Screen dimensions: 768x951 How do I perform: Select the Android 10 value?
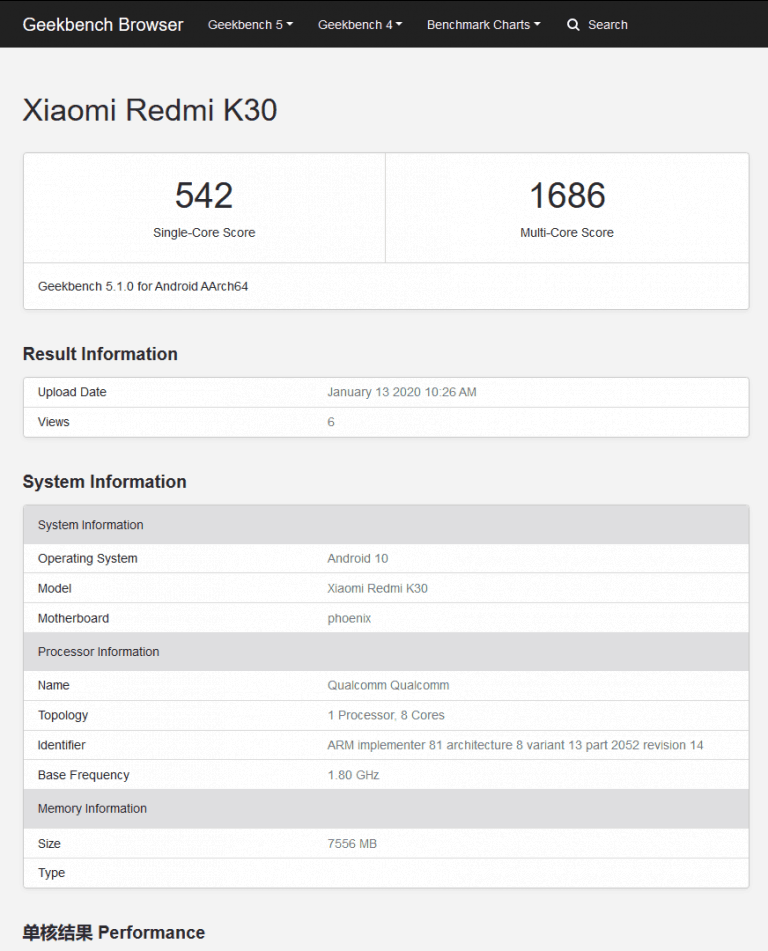[357, 559]
